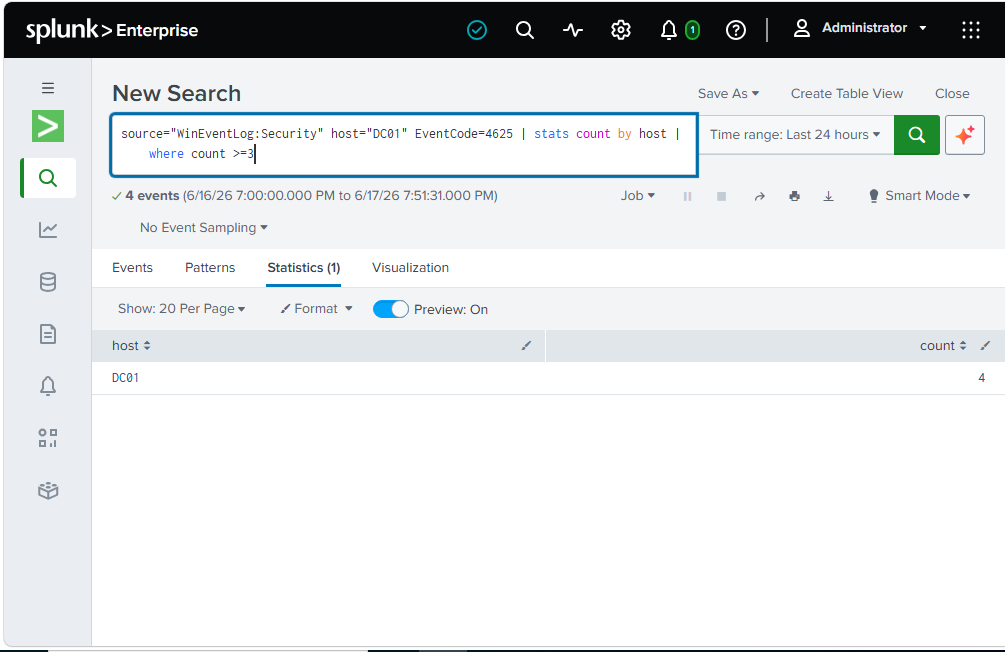Open the help question mark icon
Screen dimensions: 1005x652
pos(735,29)
